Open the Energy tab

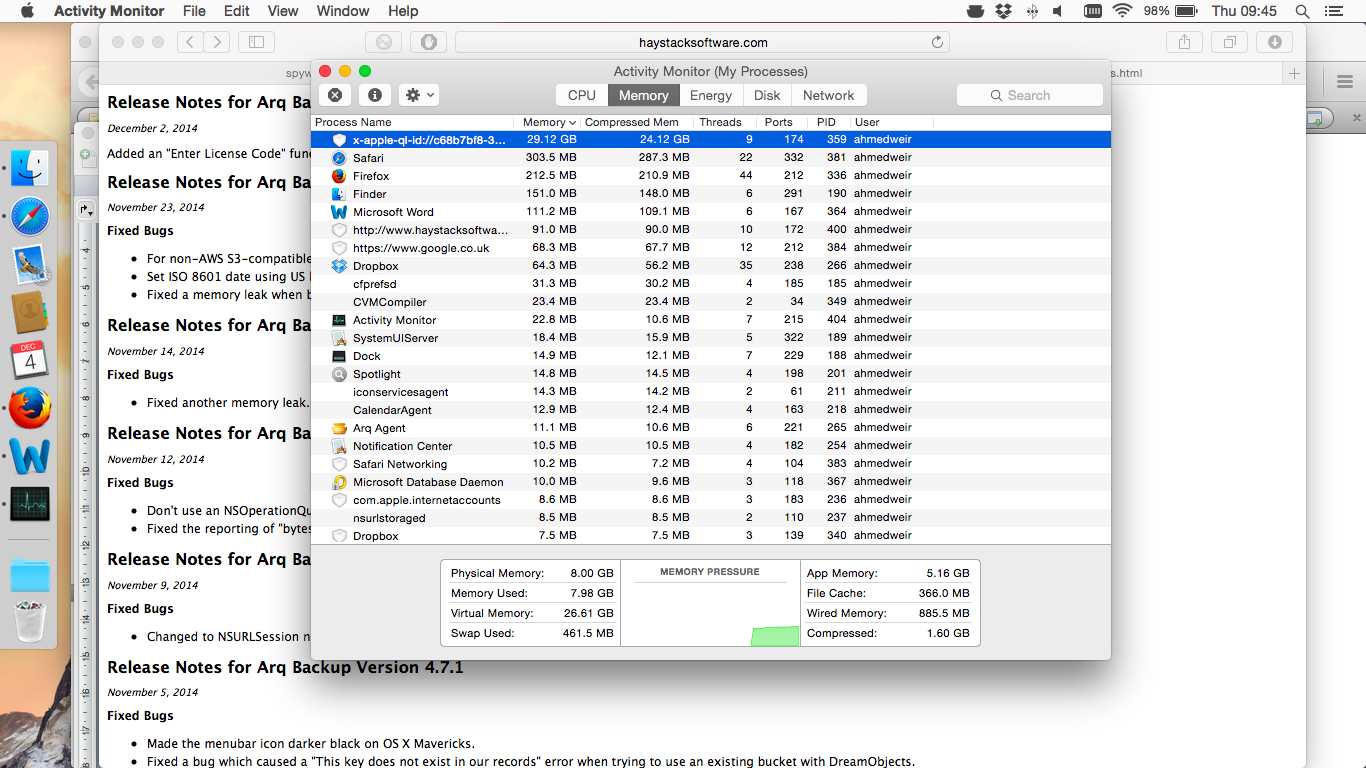point(711,95)
